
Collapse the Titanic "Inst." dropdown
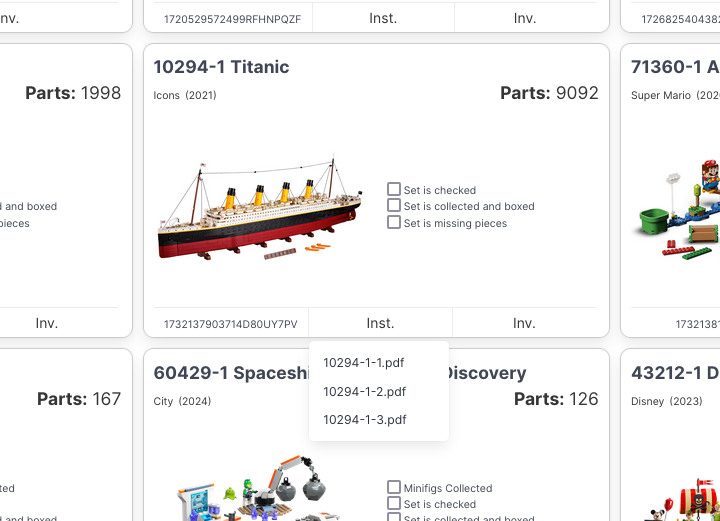pyautogui.click(x=380, y=323)
